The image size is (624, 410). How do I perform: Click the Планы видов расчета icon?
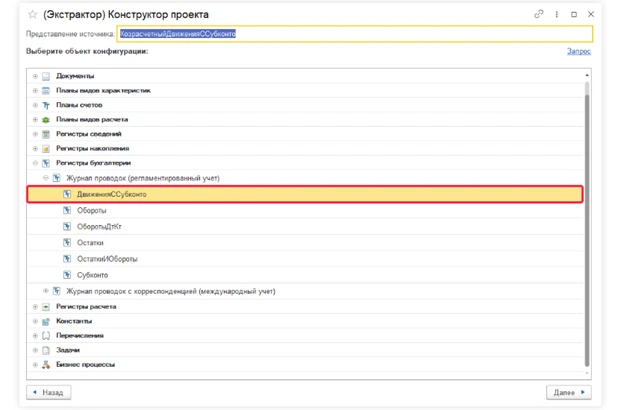coord(46,119)
